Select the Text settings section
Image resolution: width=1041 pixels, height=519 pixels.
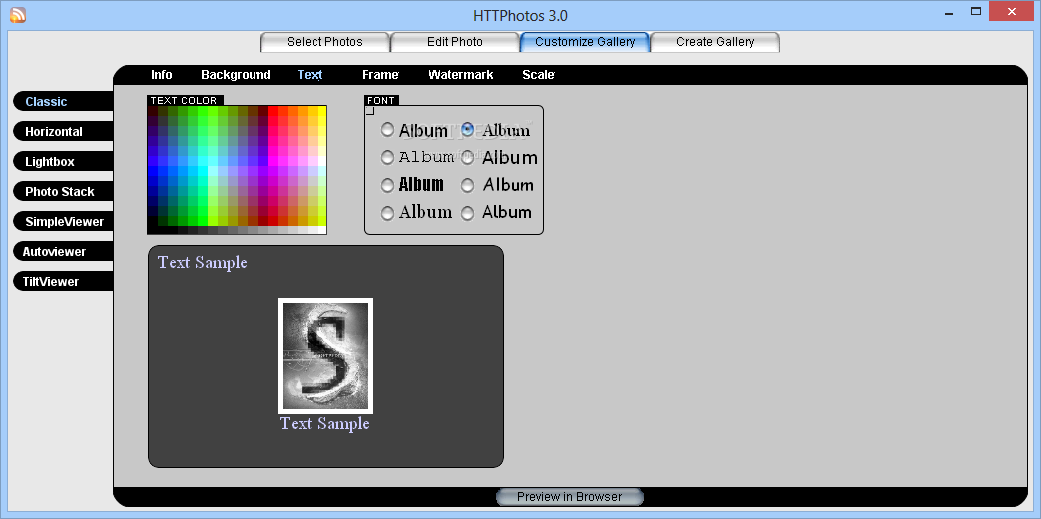click(x=310, y=75)
